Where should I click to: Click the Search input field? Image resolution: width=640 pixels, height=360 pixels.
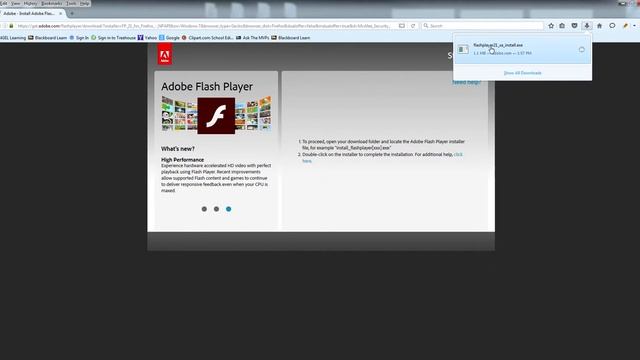[482, 26]
